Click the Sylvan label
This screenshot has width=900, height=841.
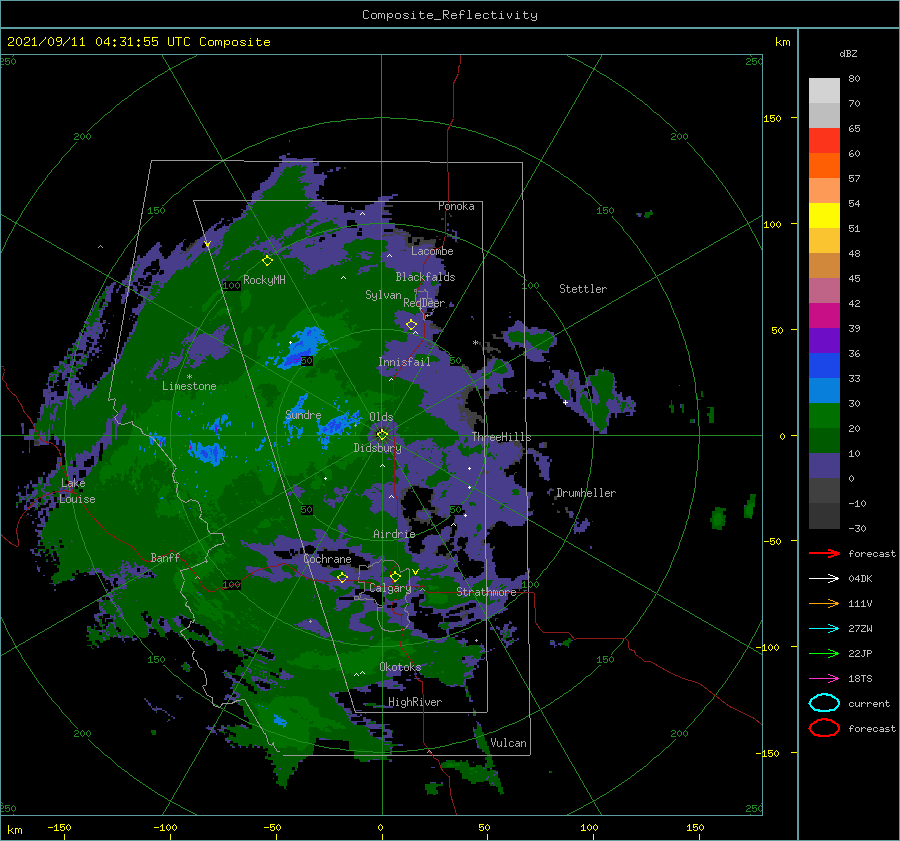(383, 295)
